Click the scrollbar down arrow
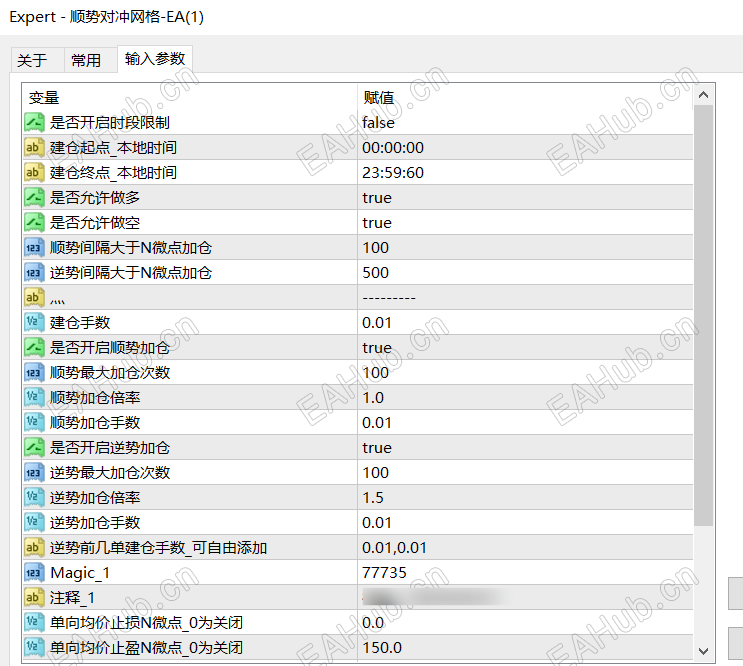Image resolution: width=743 pixels, height=666 pixels. click(x=704, y=651)
